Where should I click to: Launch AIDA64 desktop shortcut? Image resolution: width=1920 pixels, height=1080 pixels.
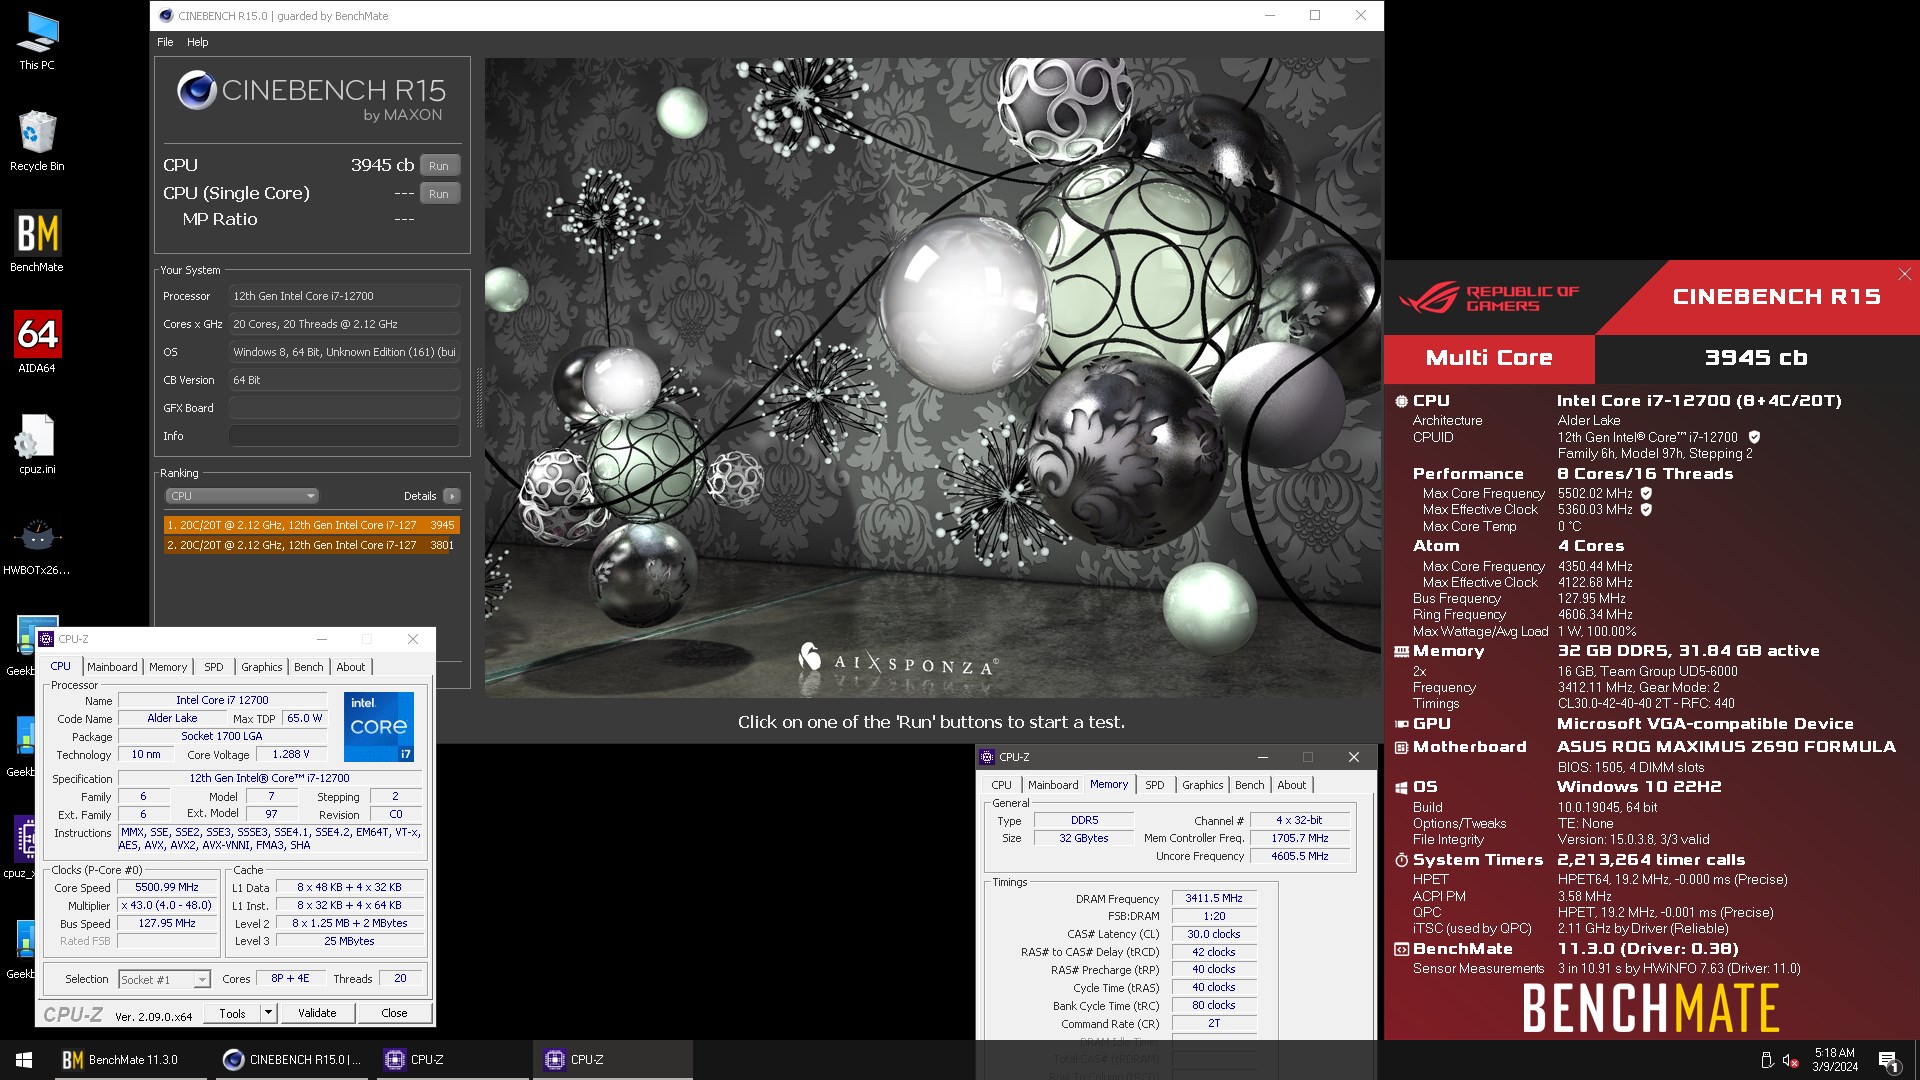tap(37, 342)
